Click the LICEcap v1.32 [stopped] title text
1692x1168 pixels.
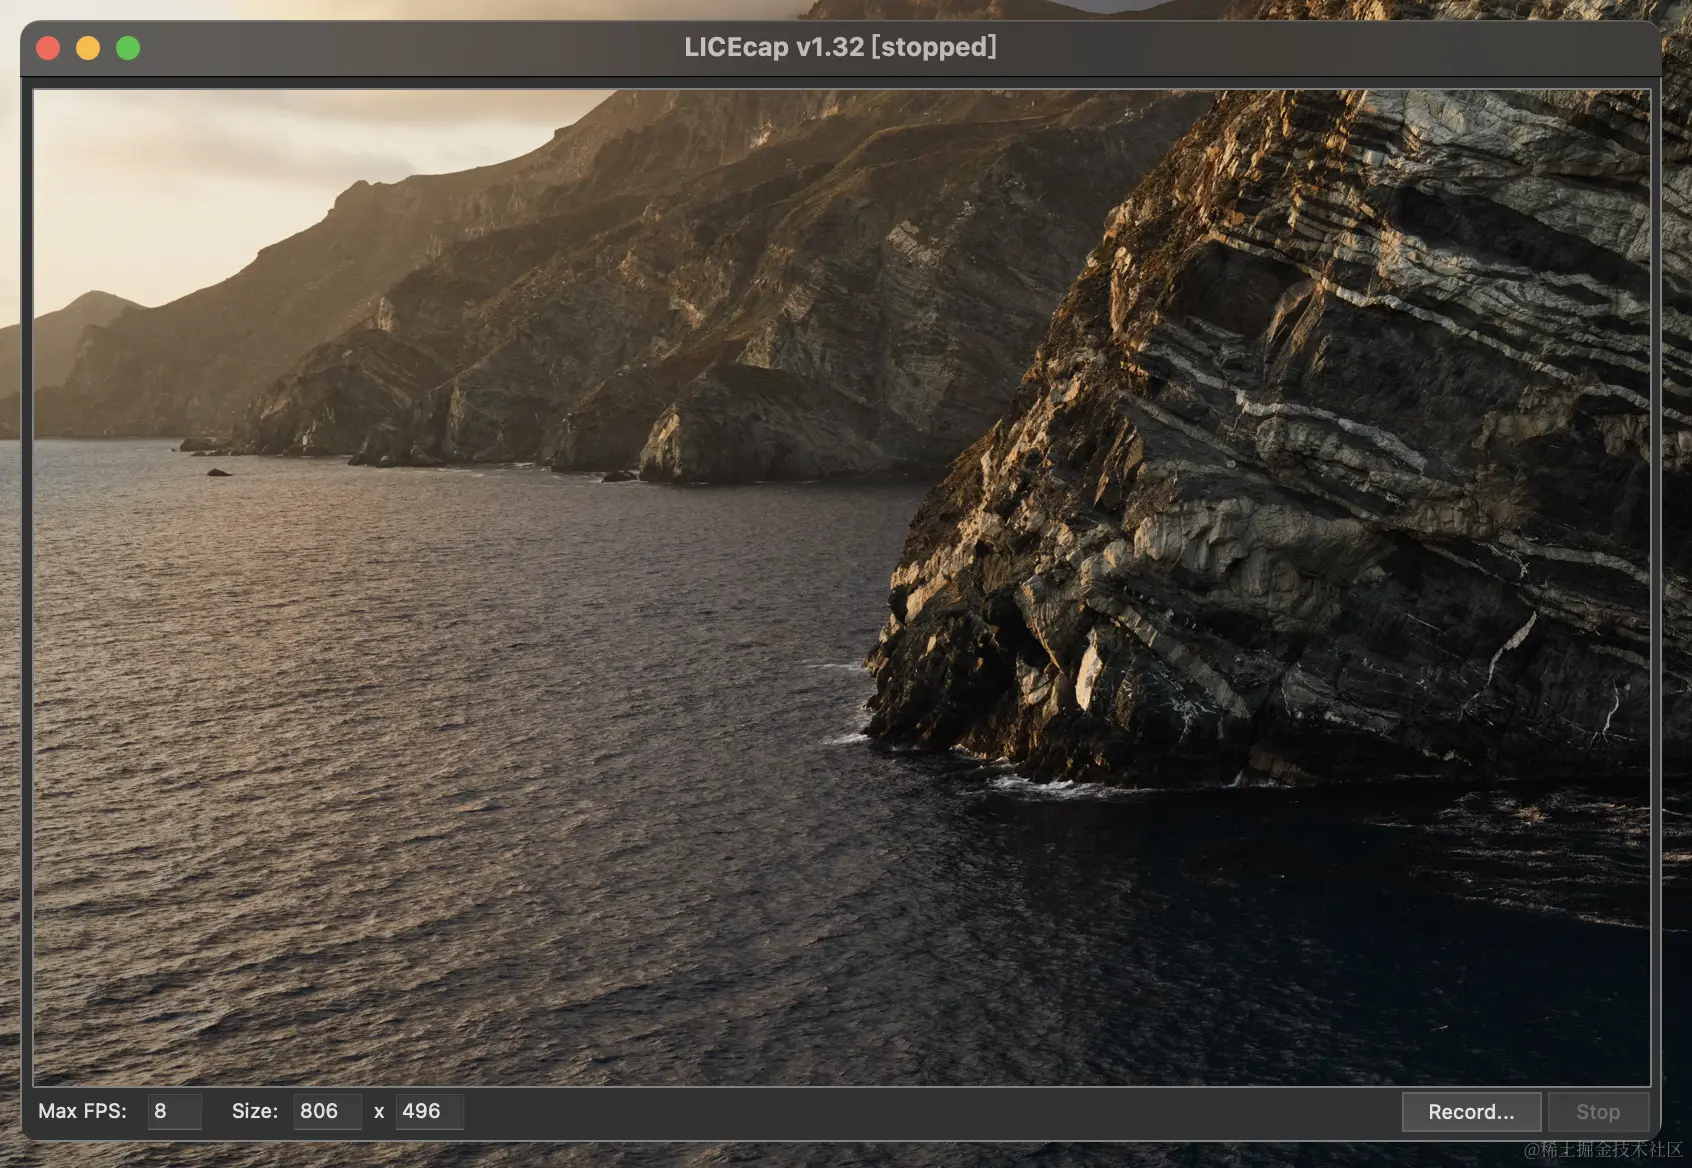tap(840, 47)
